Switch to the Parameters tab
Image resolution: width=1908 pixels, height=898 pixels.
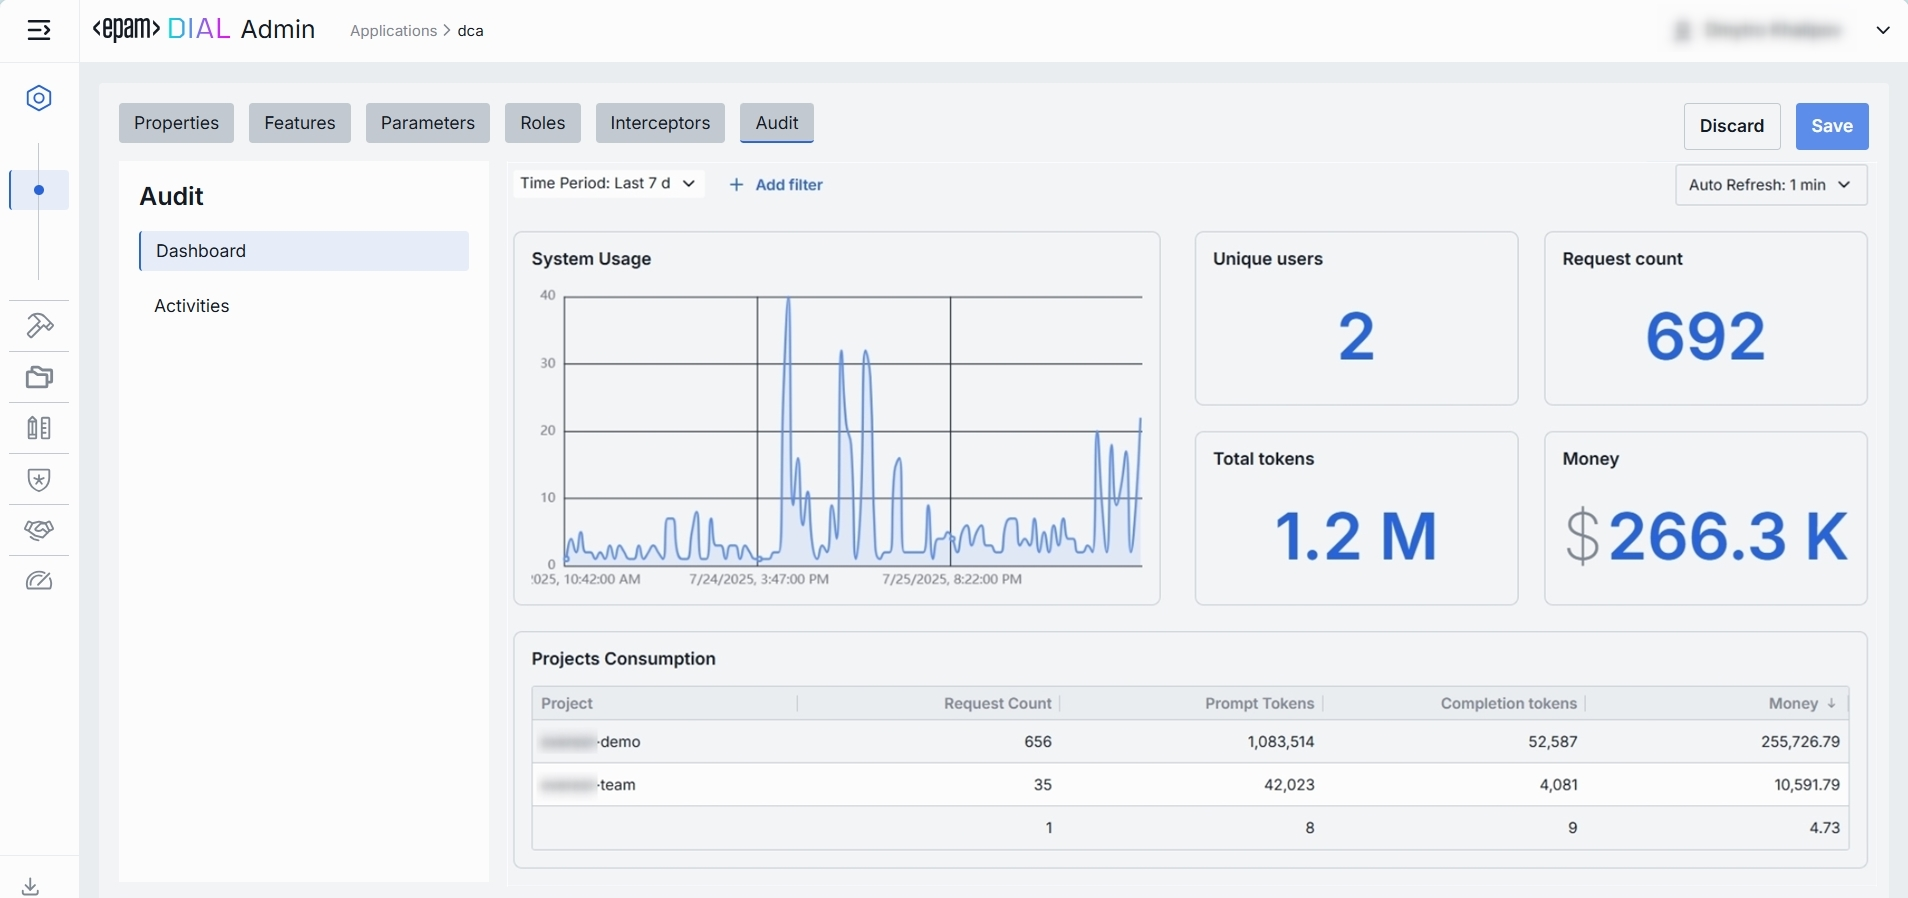pyautogui.click(x=428, y=123)
